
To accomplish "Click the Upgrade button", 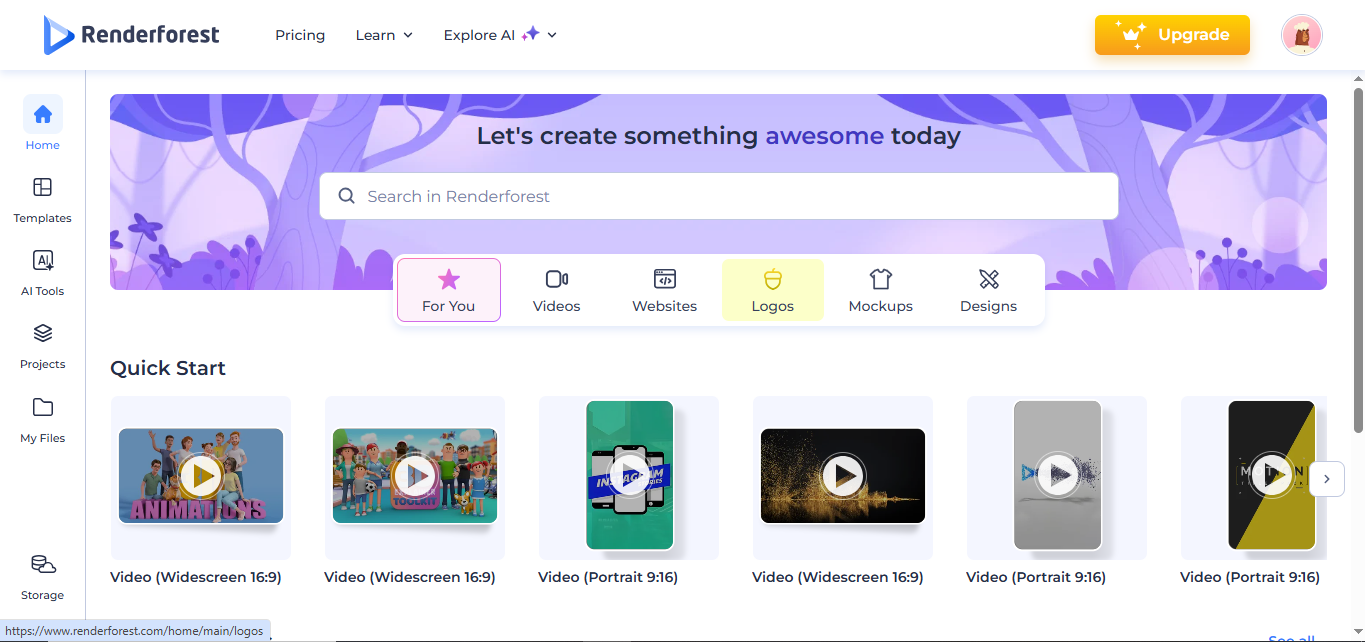I will pyautogui.click(x=1172, y=35).
